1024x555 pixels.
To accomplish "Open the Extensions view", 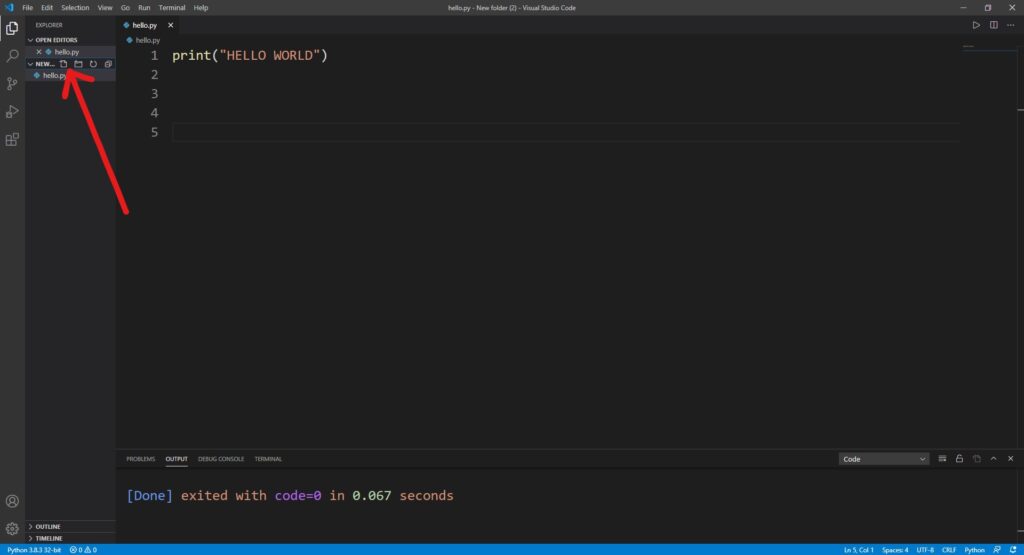I will click(12, 140).
